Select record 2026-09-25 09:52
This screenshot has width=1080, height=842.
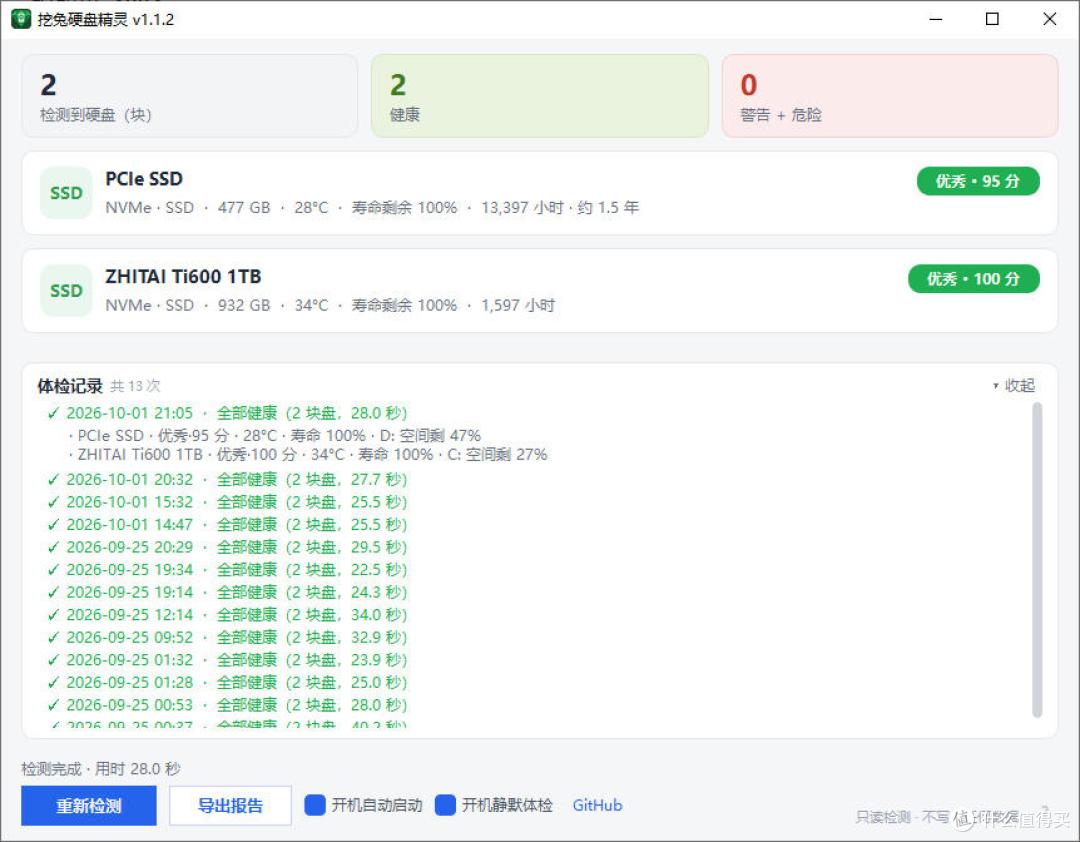point(227,637)
